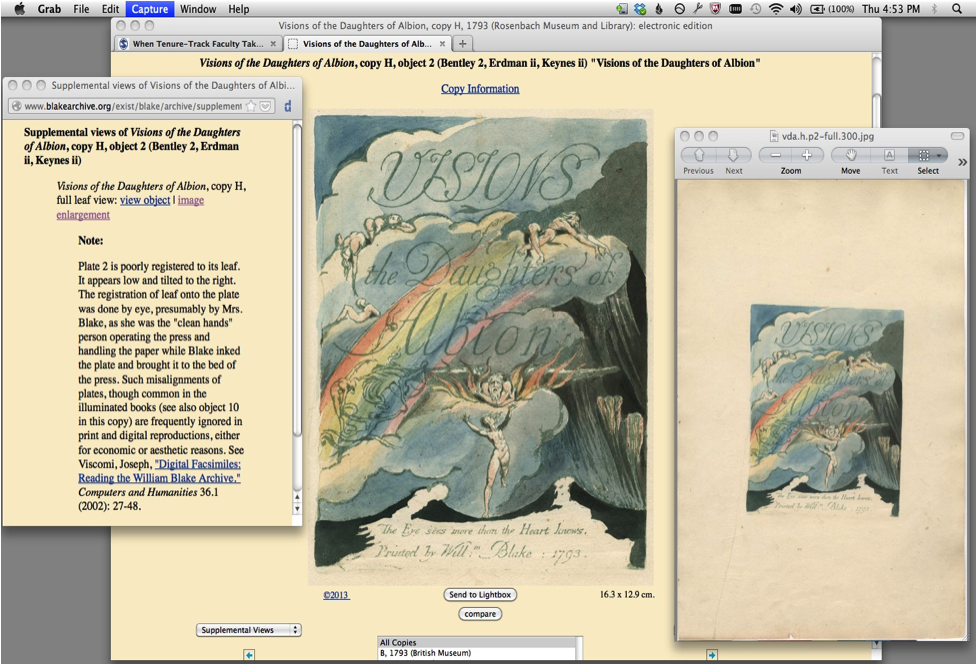Click the Visions title plate image in browser

coord(480,347)
